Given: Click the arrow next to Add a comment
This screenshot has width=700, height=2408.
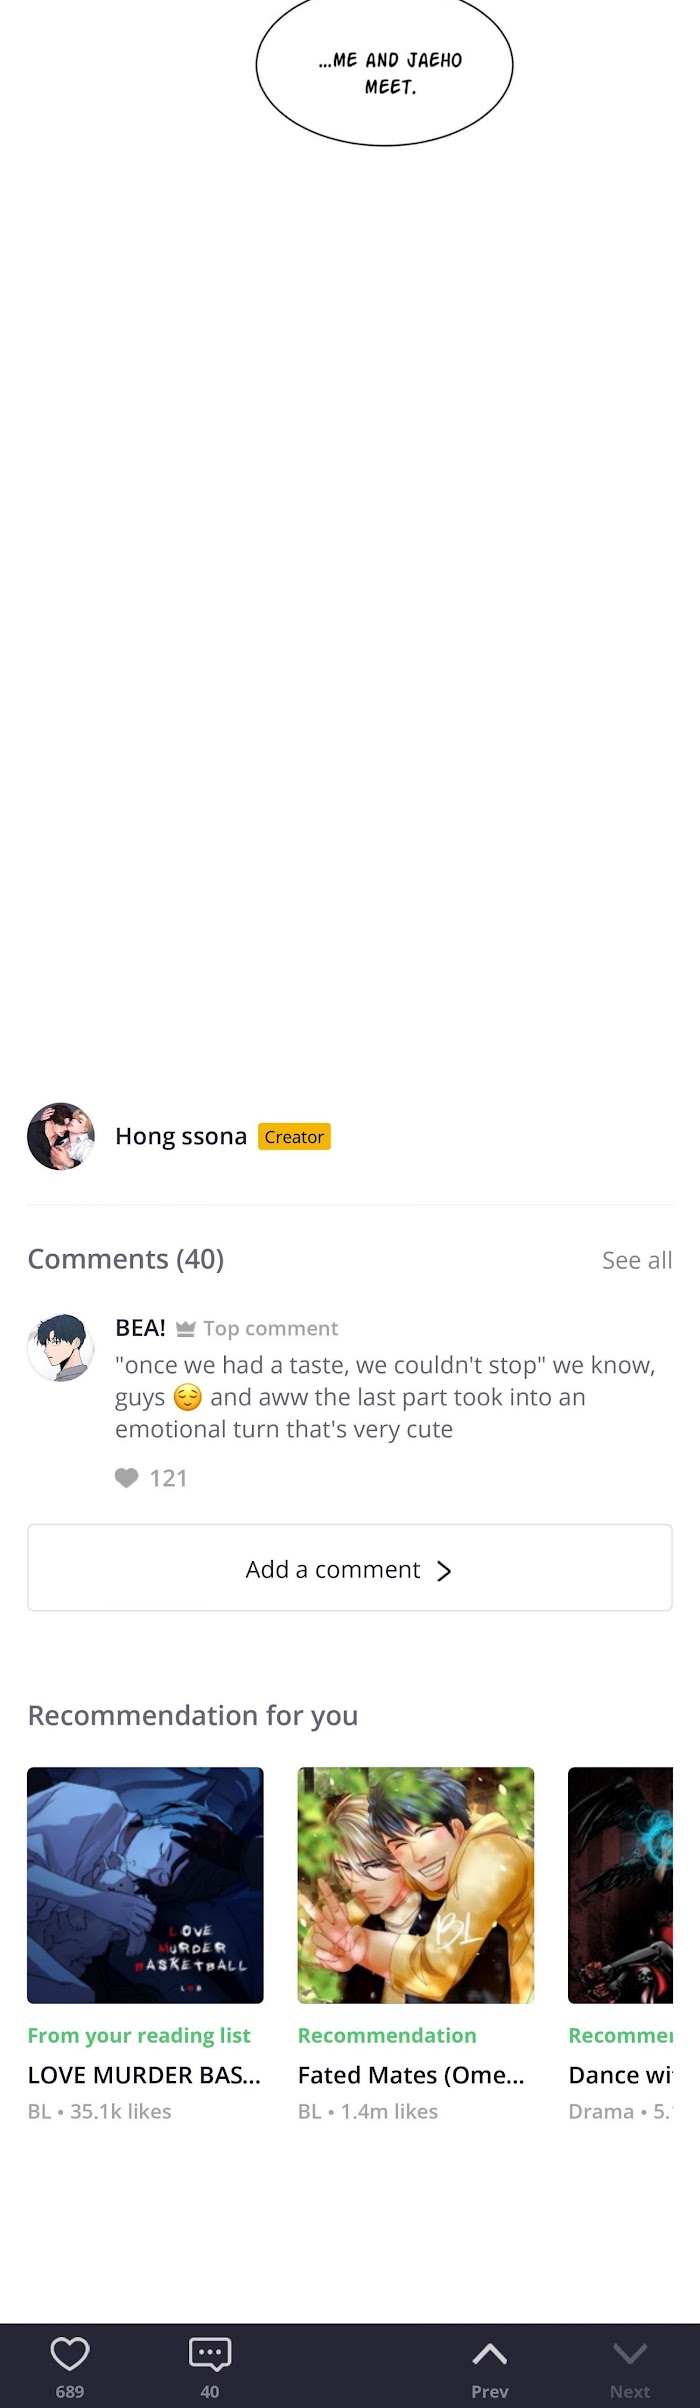Looking at the screenshot, I should 444,1571.
